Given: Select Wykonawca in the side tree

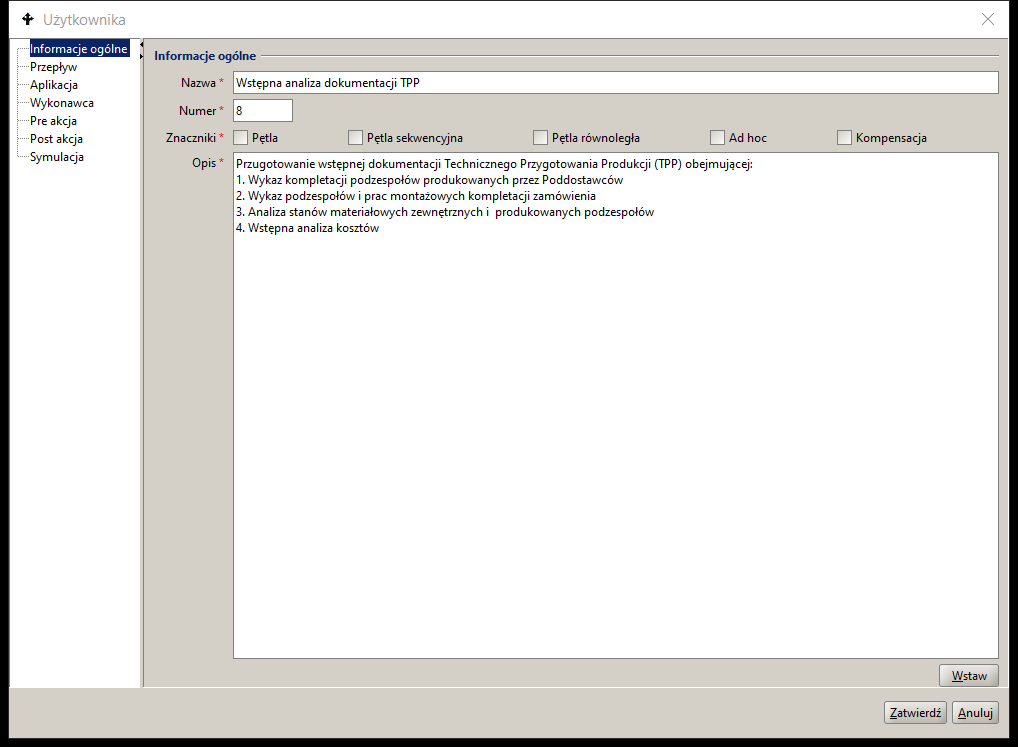Looking at the screenshot, I should click(x=62, y=102).
